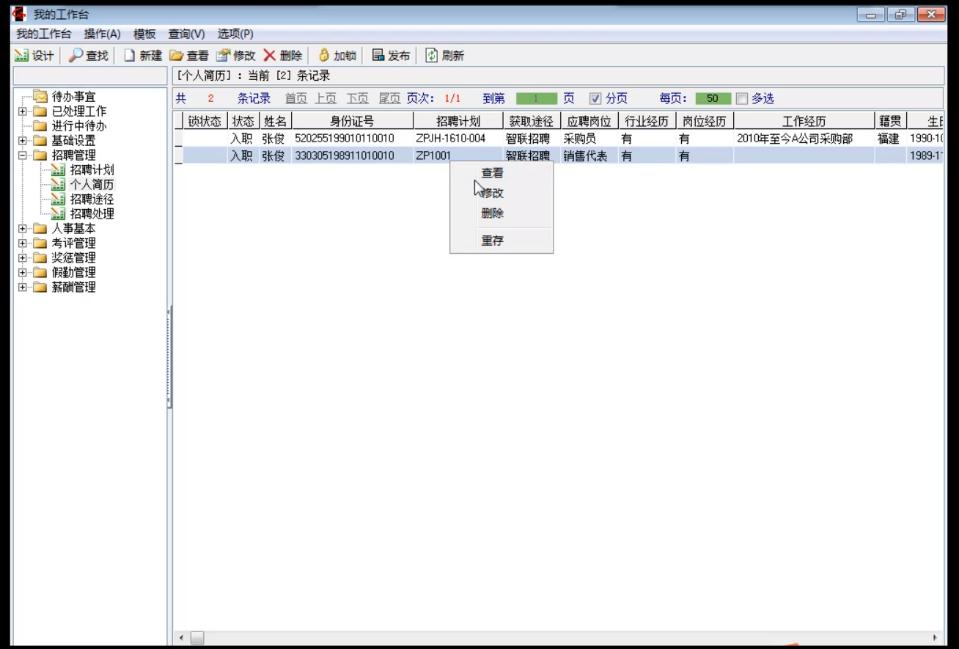Select the 基础设置 folder
Screen dimensions: 959x649
(x=73, y=141)
